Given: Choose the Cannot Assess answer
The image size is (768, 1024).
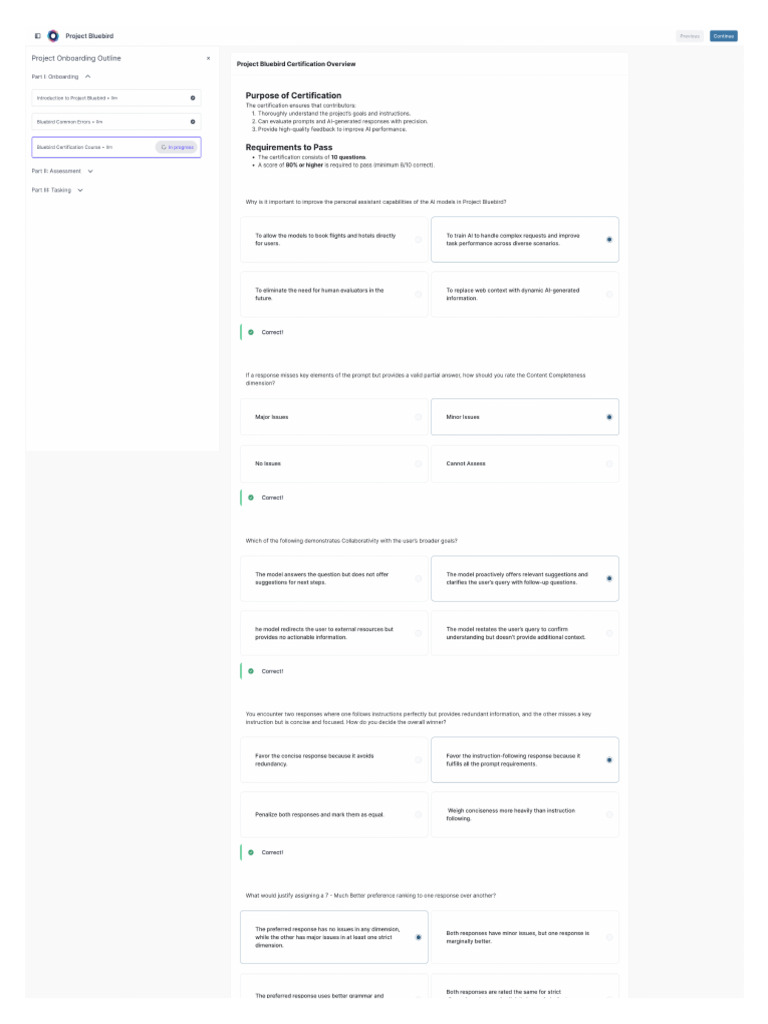Looking at the screenshot, I should click(x=525, y=464).
